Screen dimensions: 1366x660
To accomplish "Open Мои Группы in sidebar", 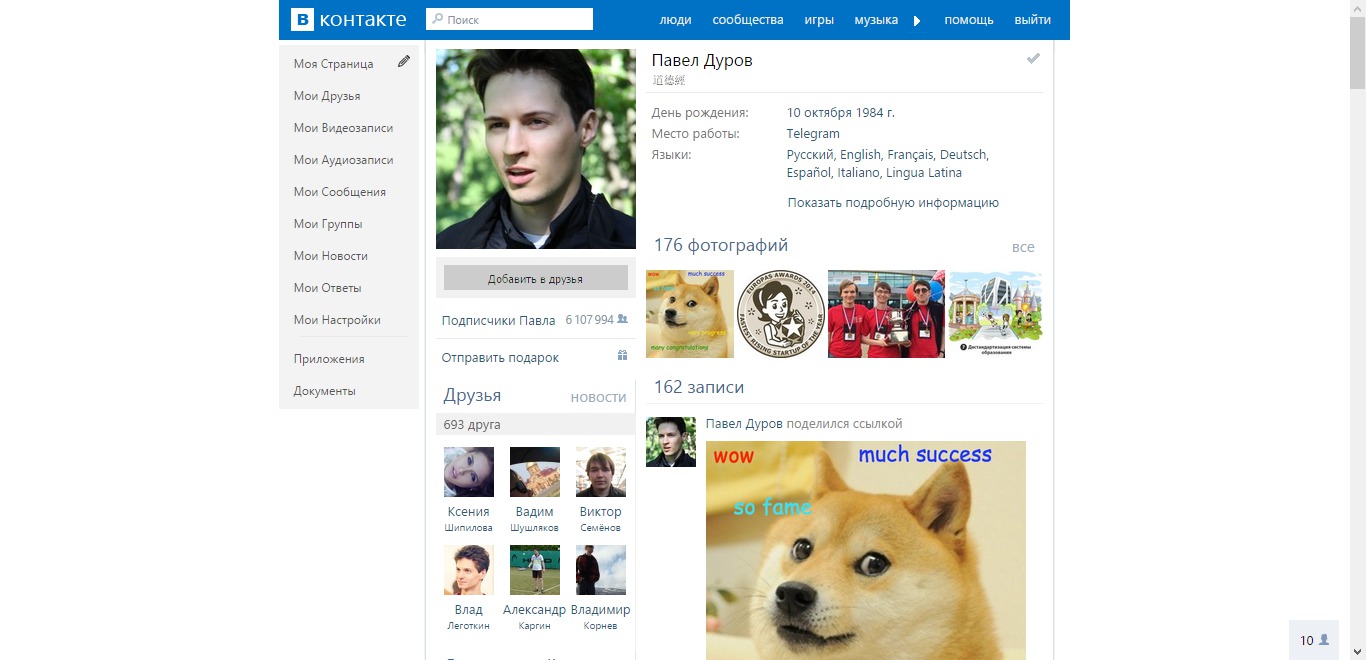I will 328,224.
